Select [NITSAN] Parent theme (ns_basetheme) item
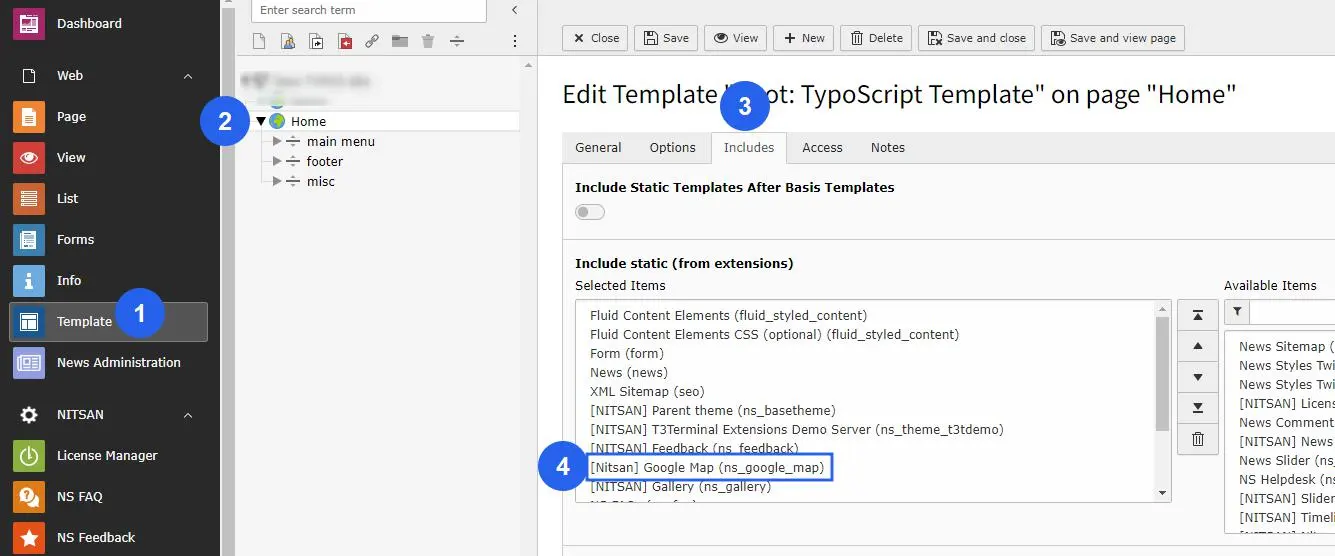The width and height of the screenshot is (1335, 556). (713, 411)
